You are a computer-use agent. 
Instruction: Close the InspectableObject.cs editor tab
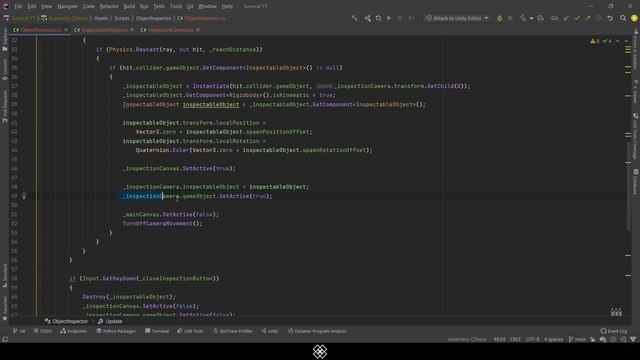point(132,30)
